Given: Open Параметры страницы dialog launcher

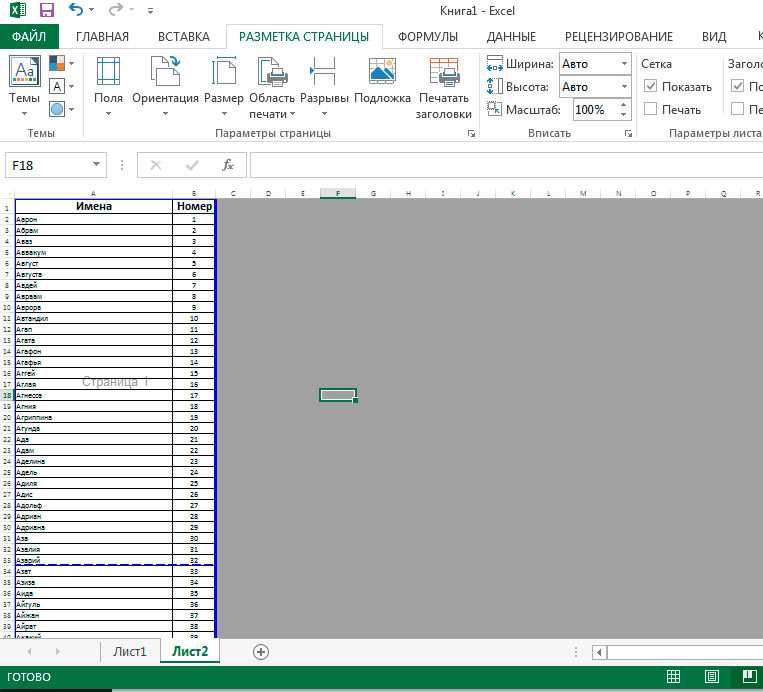Looking at the screenshot, I should (x=471, y=133).
